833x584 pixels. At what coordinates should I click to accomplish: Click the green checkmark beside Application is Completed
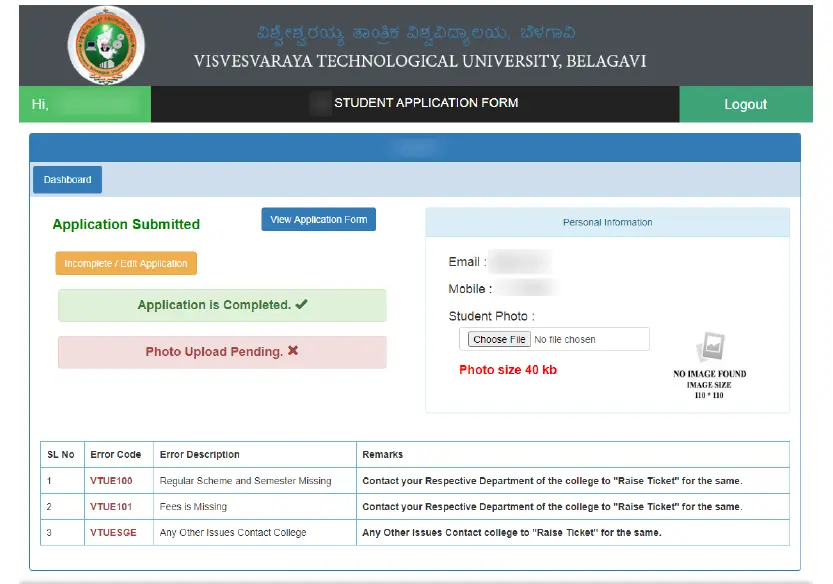click(301, 304)
